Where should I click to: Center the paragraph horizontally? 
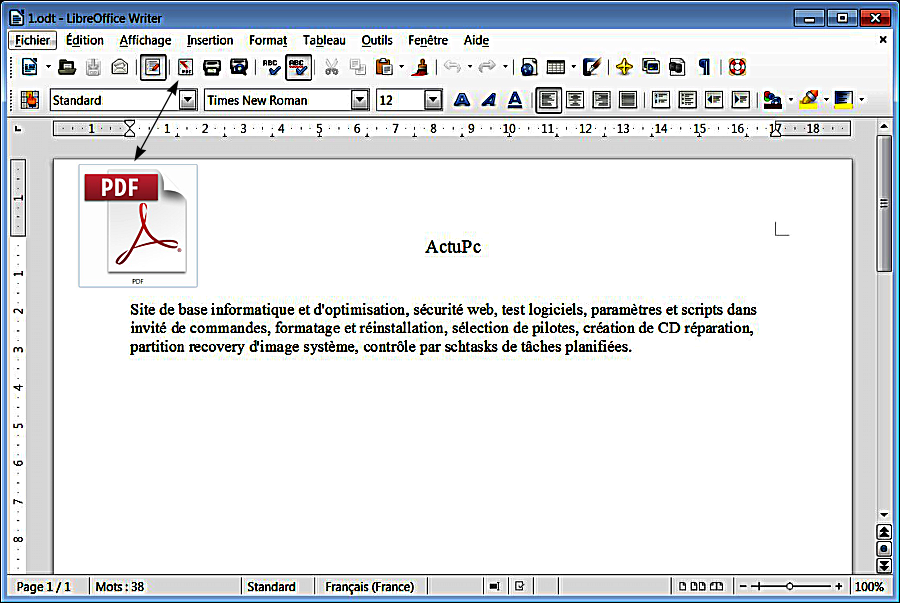coord(575,100)
